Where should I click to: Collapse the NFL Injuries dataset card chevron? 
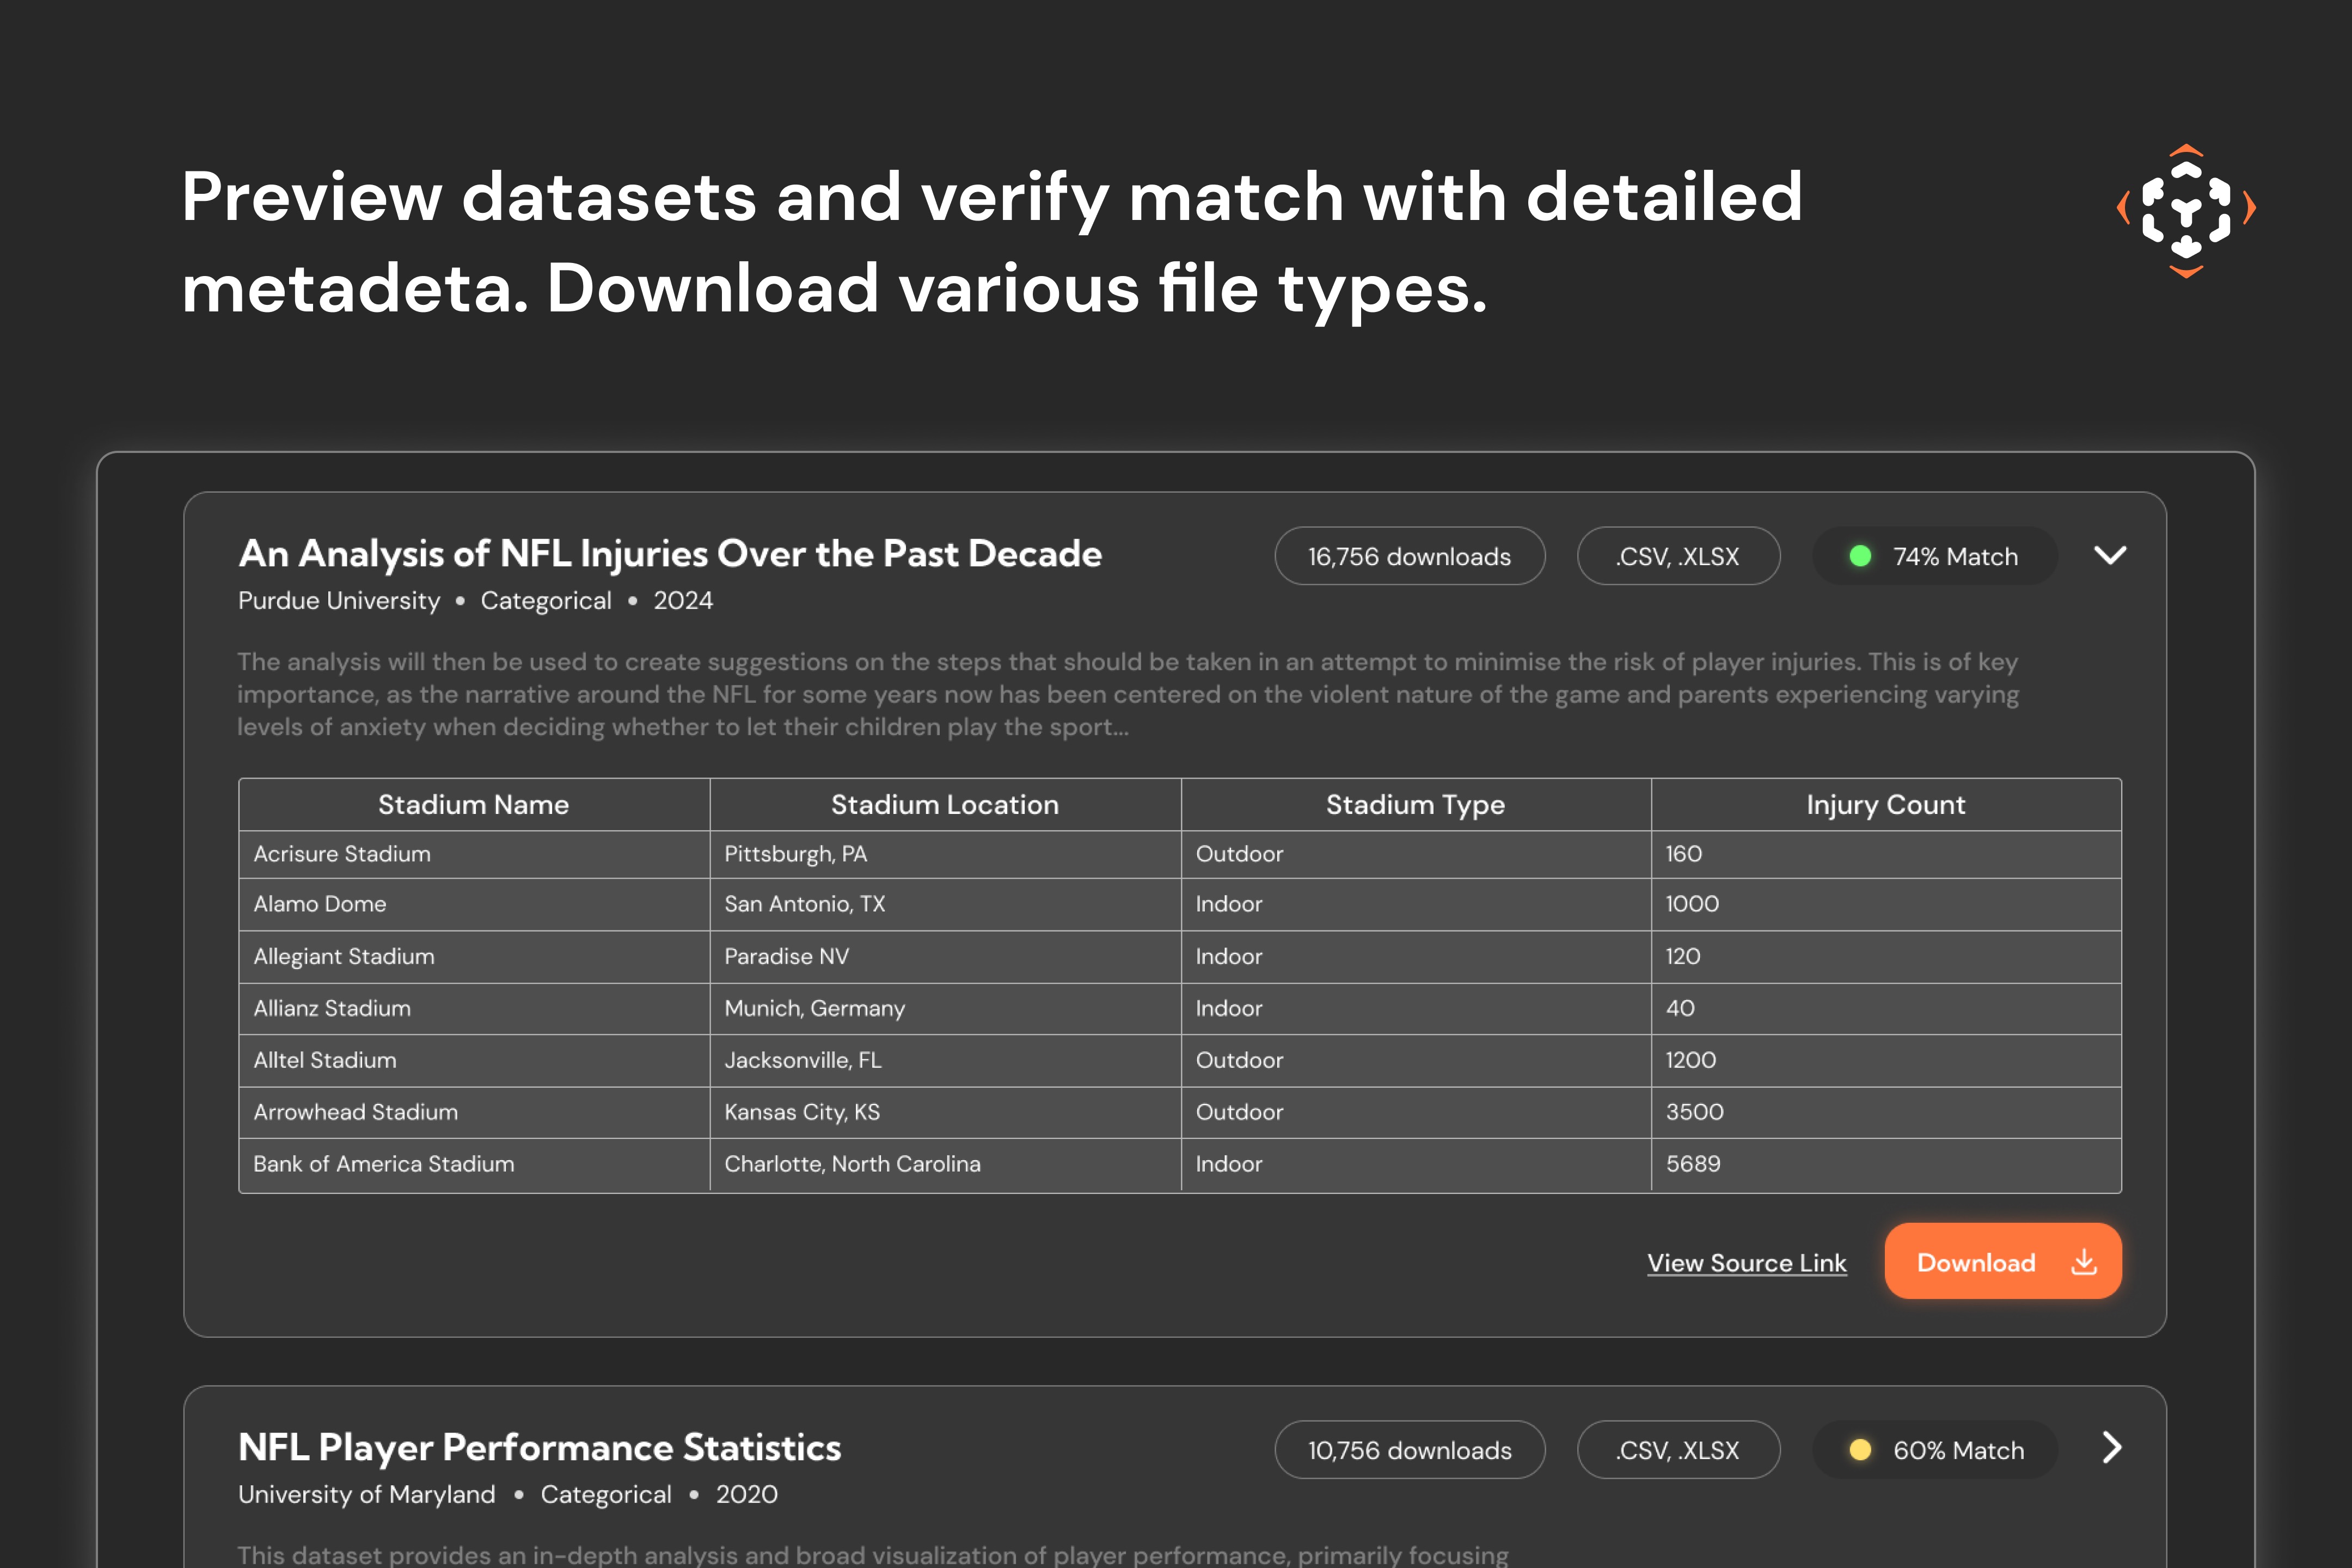pyautogui.click(x=2110, y=556)
